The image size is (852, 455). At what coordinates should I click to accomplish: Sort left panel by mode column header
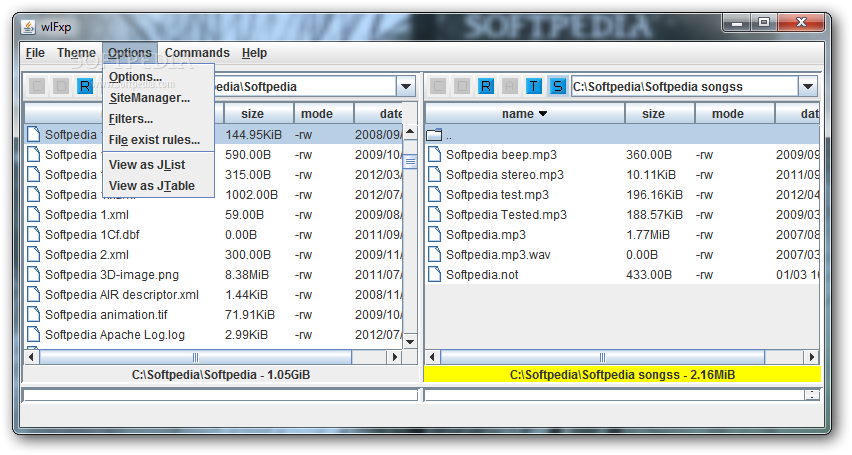(x=324, y=114)
